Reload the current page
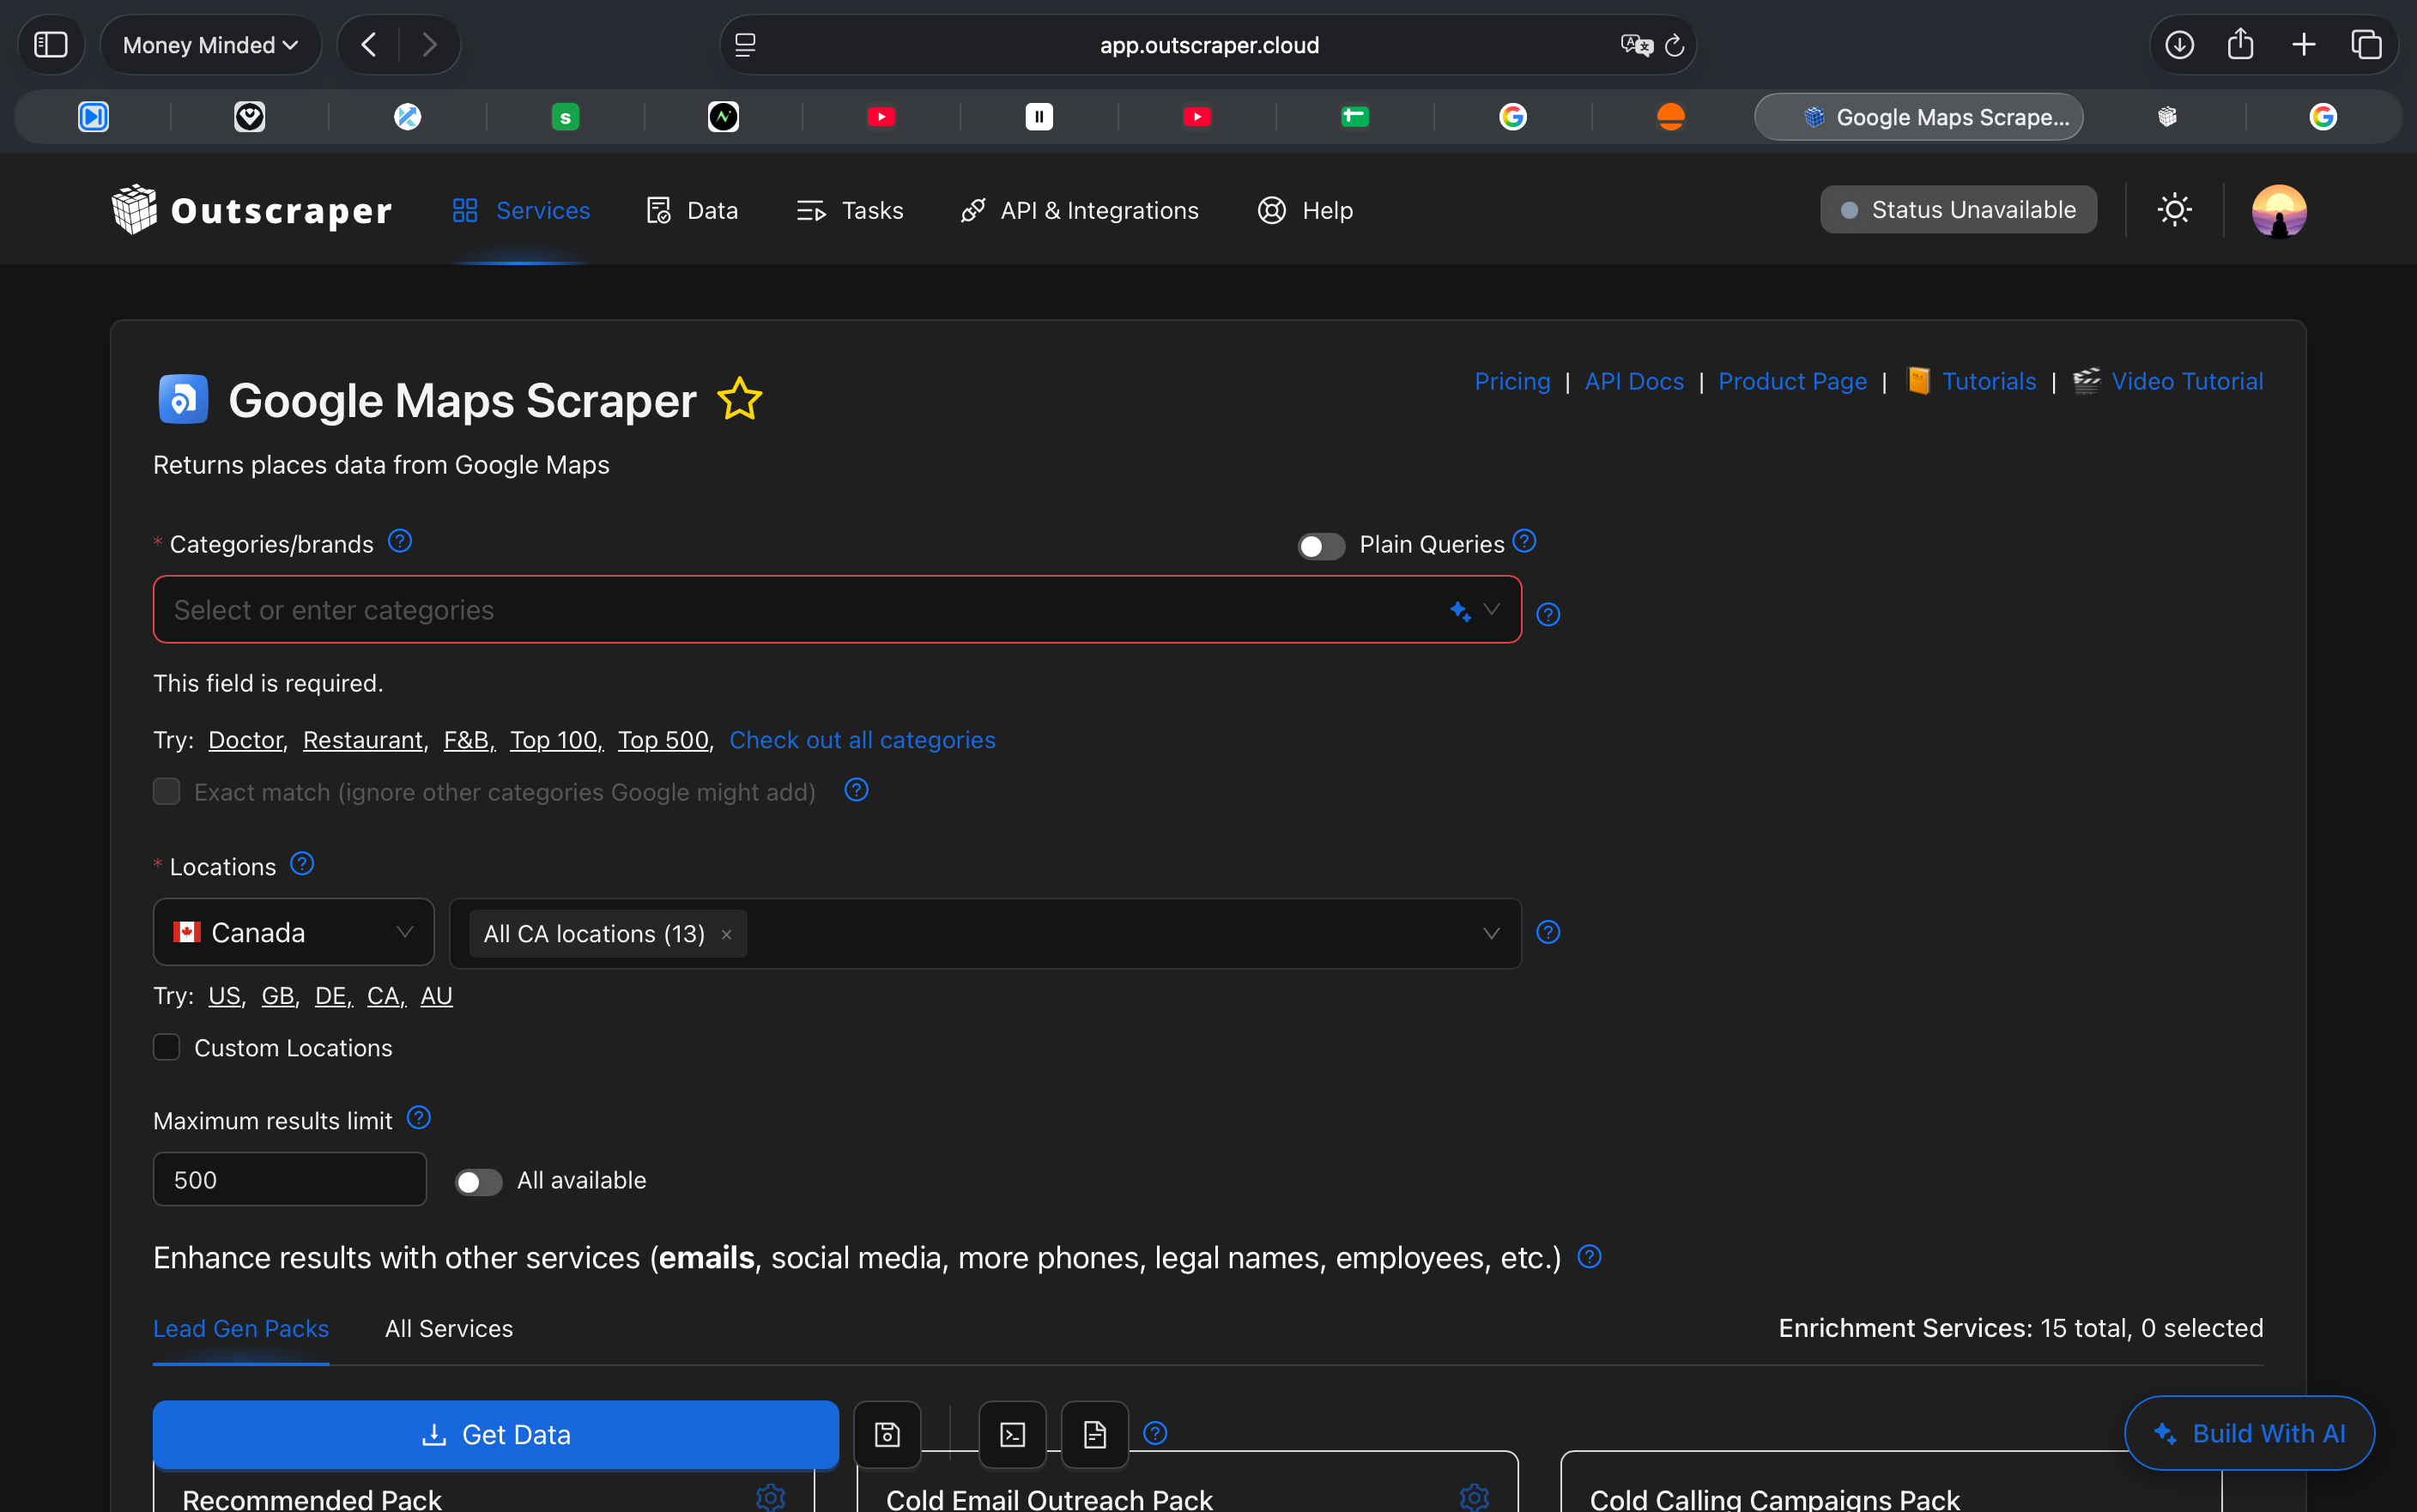 click(1675, 45)
